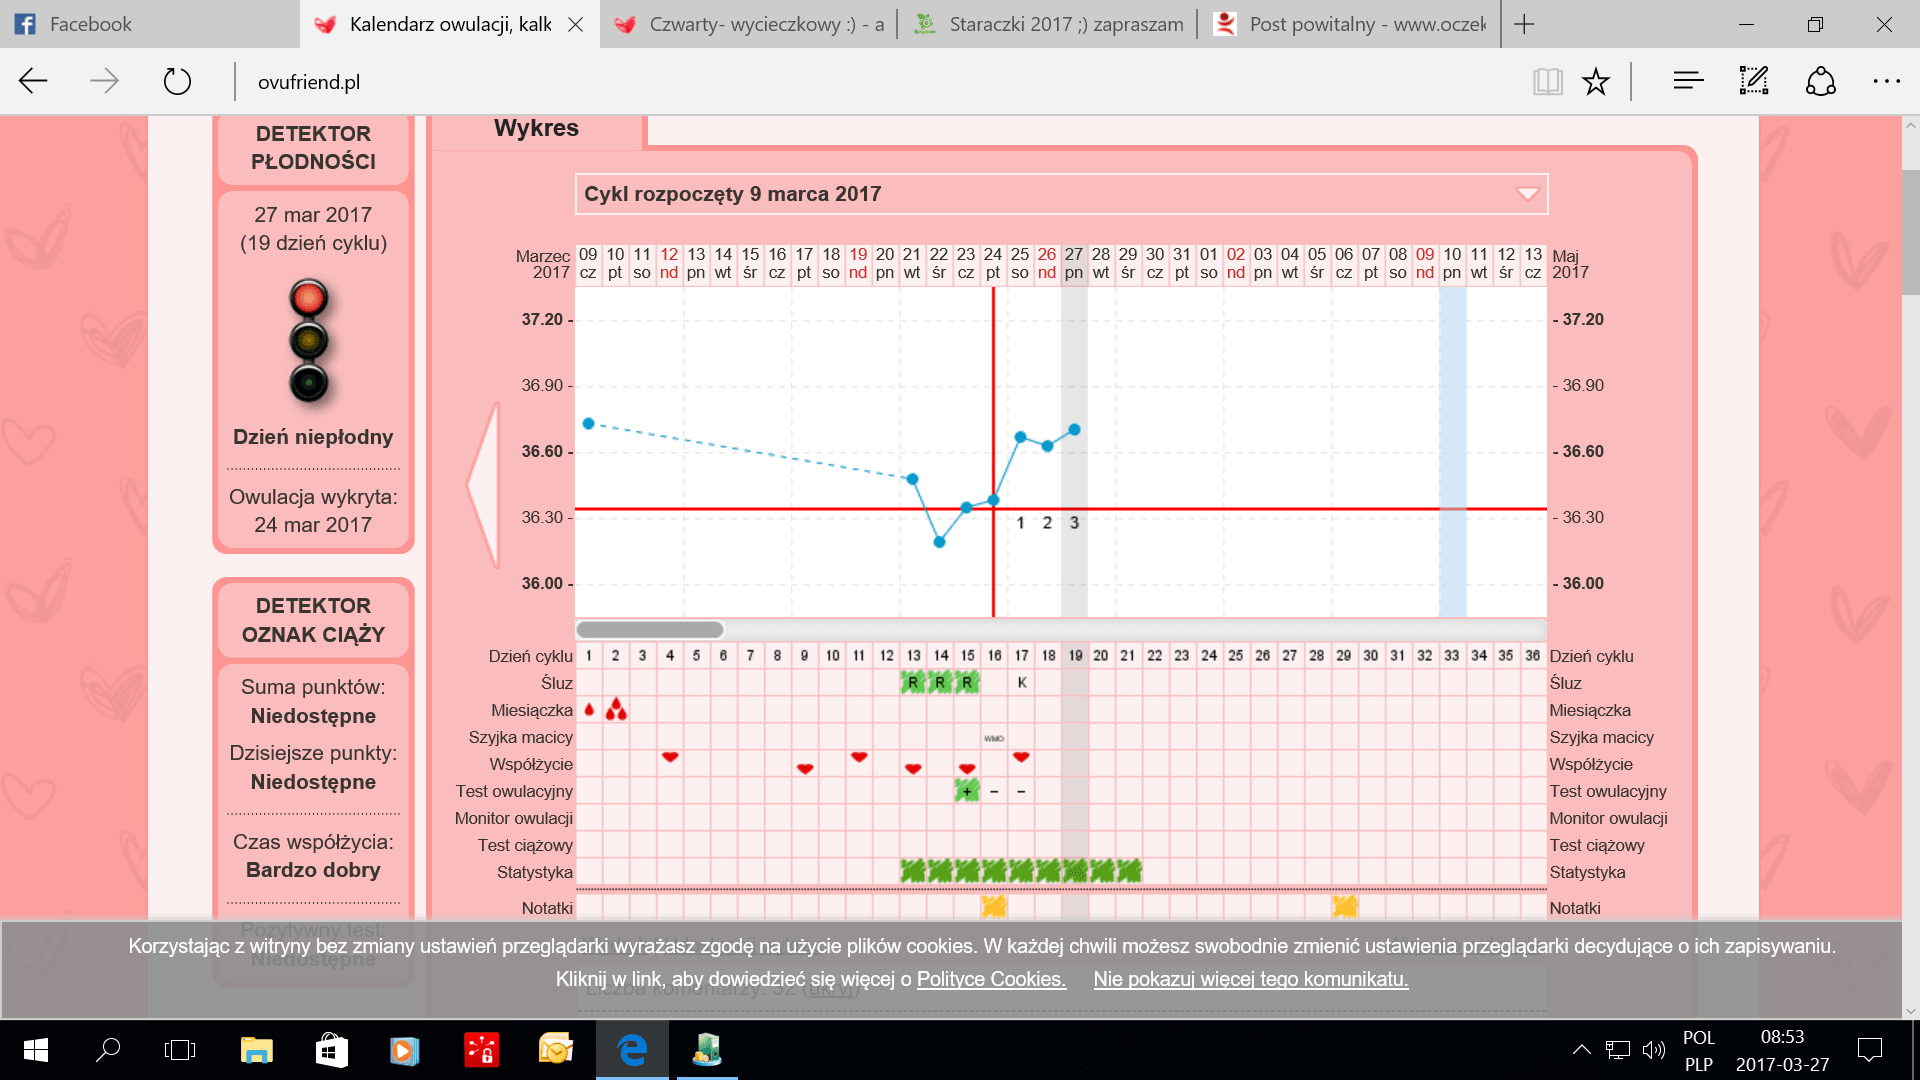Click the browser refresh icon

pyautogui.click(x=177, y=81)
